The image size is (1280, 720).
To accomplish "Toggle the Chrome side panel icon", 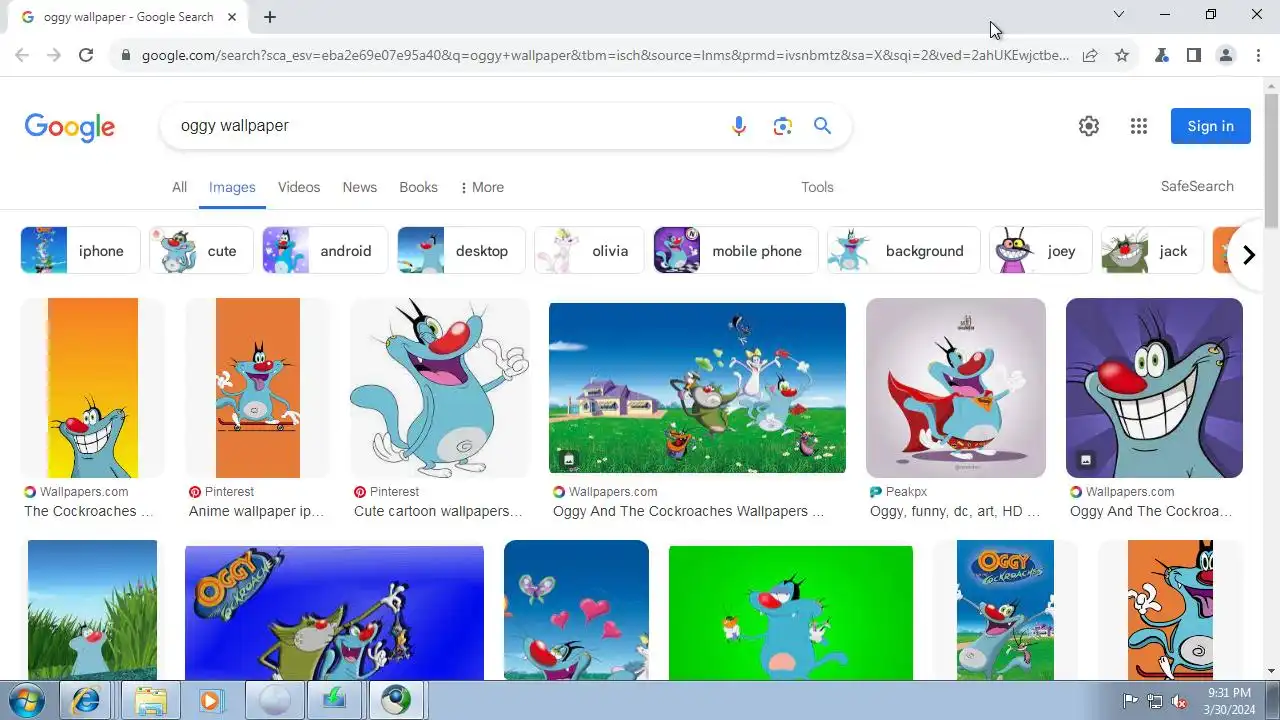I will coord(1194,55).
